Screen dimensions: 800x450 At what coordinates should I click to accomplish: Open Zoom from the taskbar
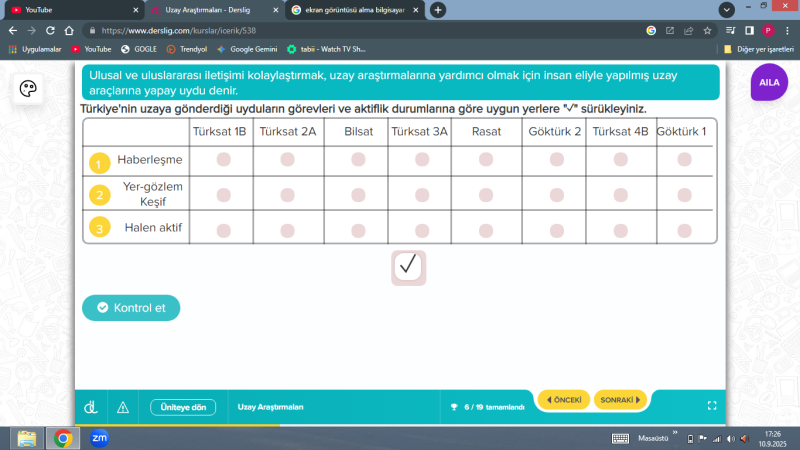pos(99,438)
